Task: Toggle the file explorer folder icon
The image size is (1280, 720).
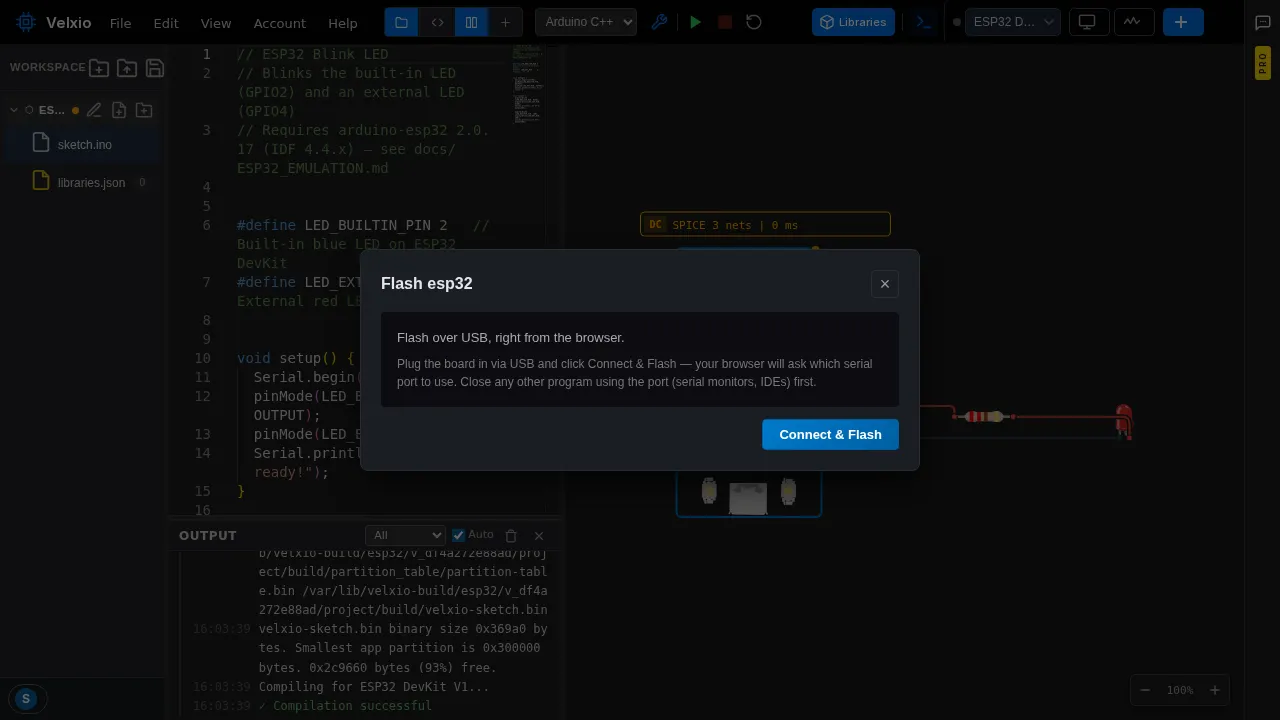Action: (401, 22)
